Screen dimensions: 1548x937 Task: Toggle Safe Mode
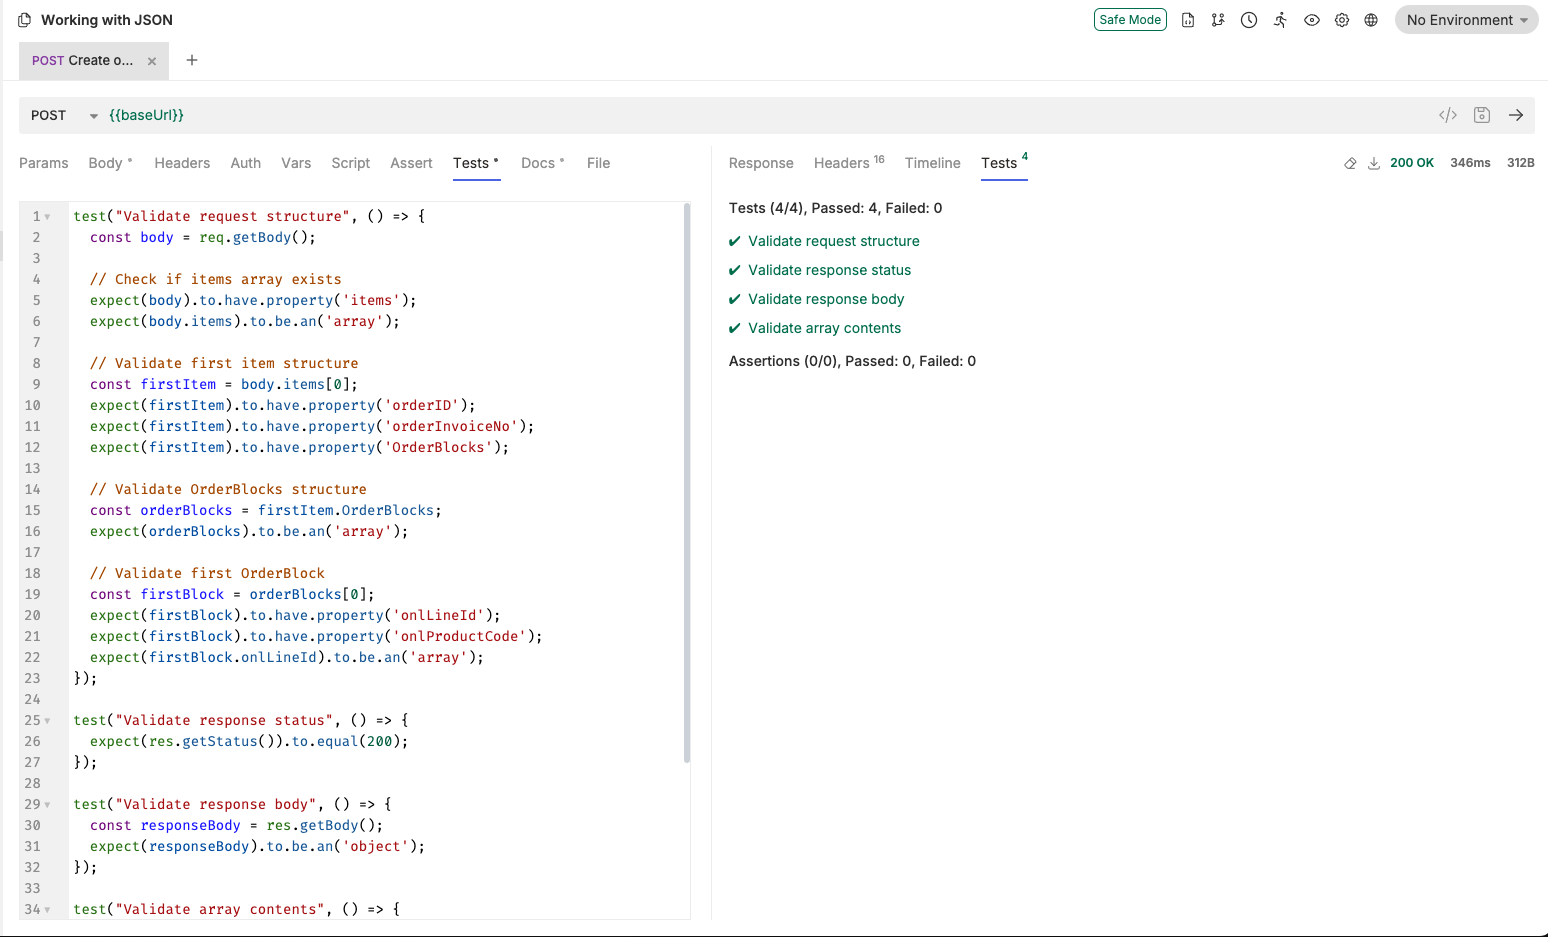coord(1130,19)
